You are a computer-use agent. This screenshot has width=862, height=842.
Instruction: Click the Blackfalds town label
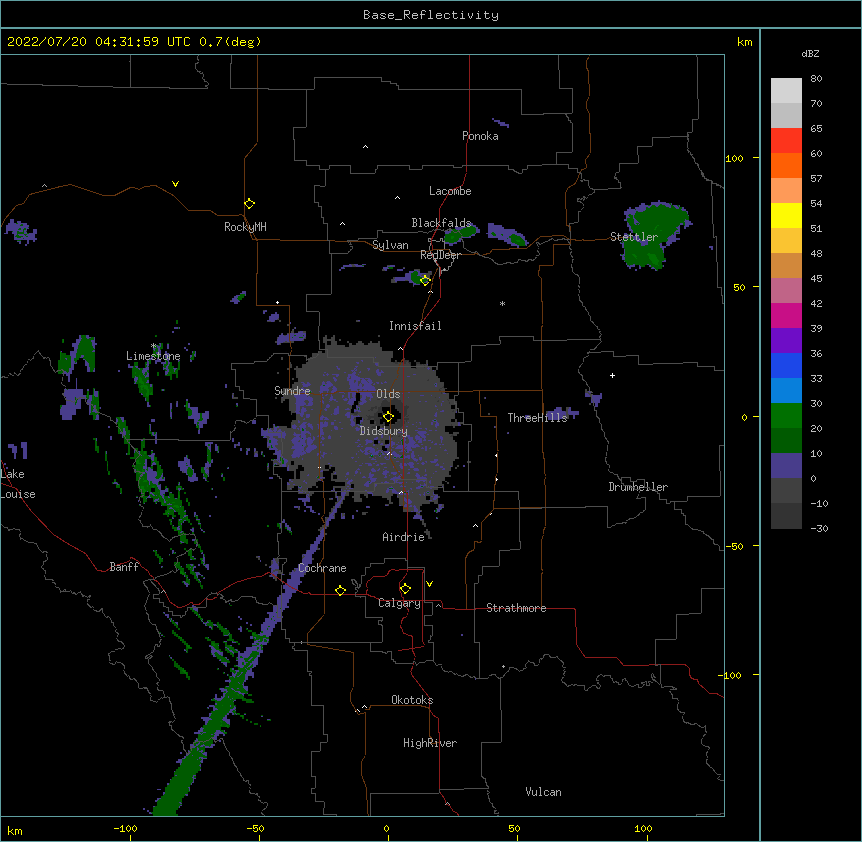[x=441, y=223]
